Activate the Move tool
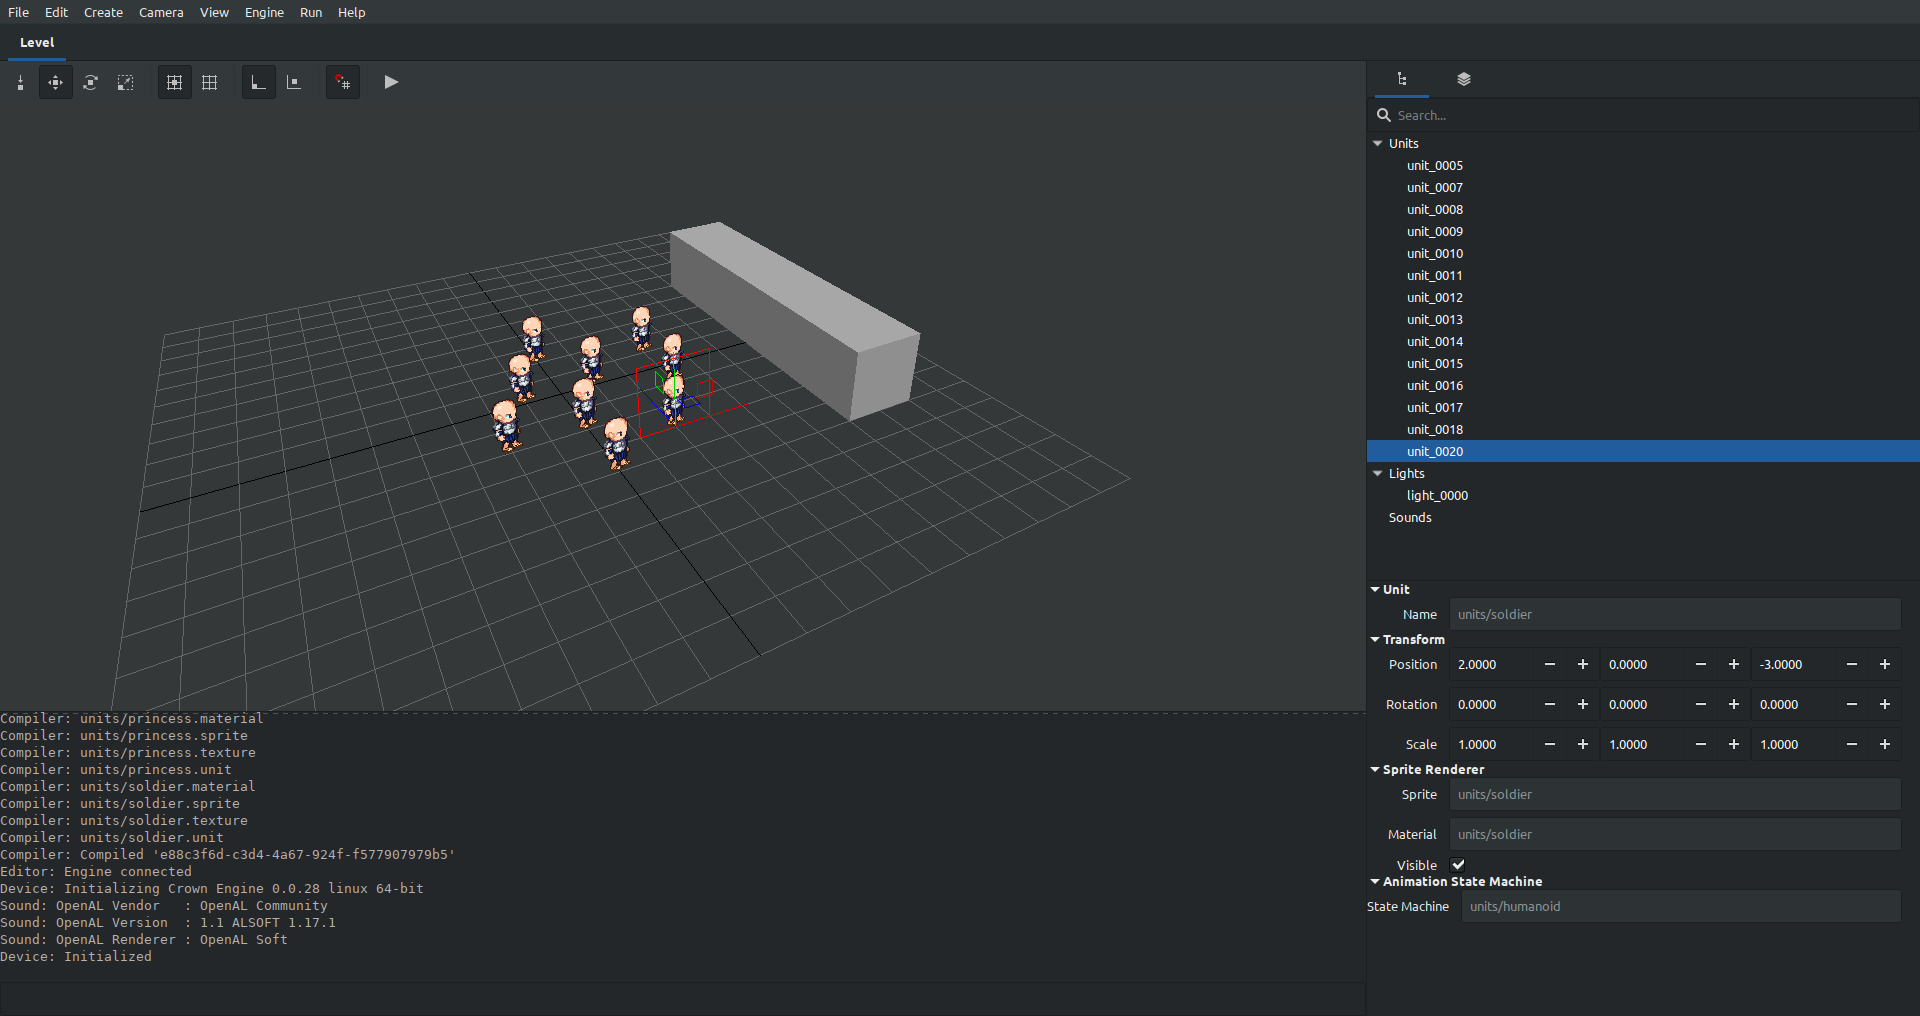This screenshot has width=1920, height=1016. click(56, 83)
